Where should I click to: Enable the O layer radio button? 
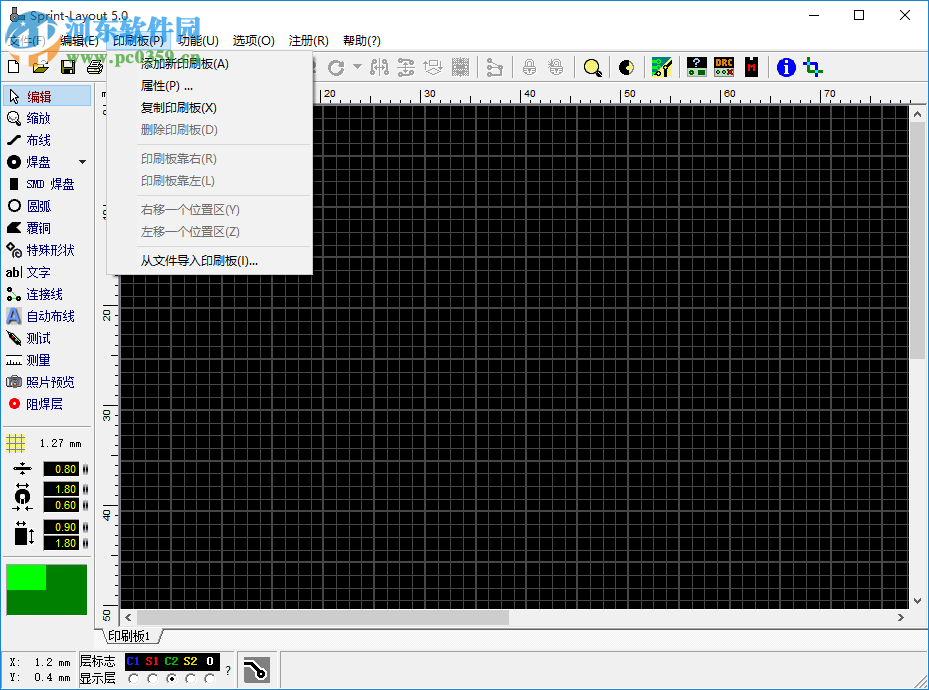pyautogui.click(x=210, y=678)
